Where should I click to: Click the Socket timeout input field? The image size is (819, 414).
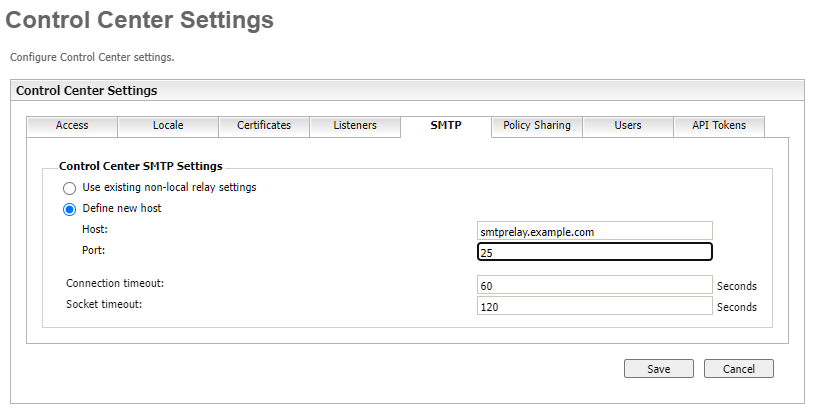(x=595, y=307)
